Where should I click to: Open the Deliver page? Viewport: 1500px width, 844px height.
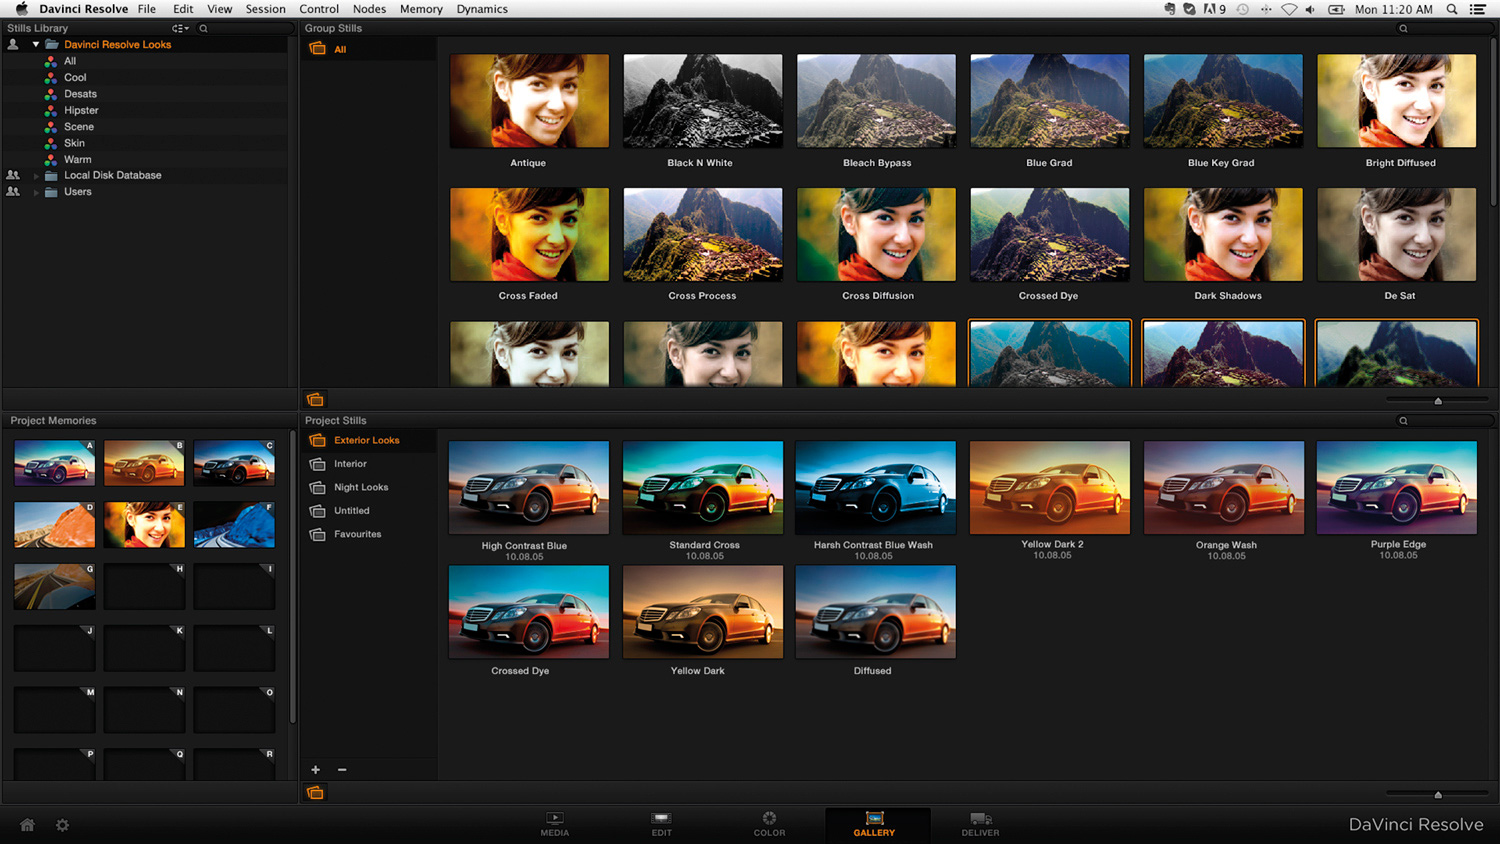coord(980,824)
